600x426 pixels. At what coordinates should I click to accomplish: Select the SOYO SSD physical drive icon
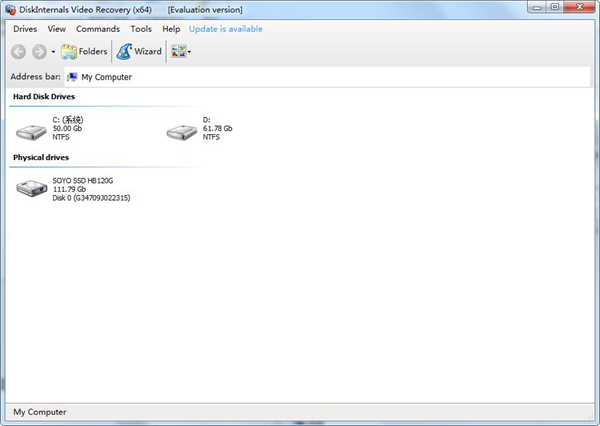[31, 188]
